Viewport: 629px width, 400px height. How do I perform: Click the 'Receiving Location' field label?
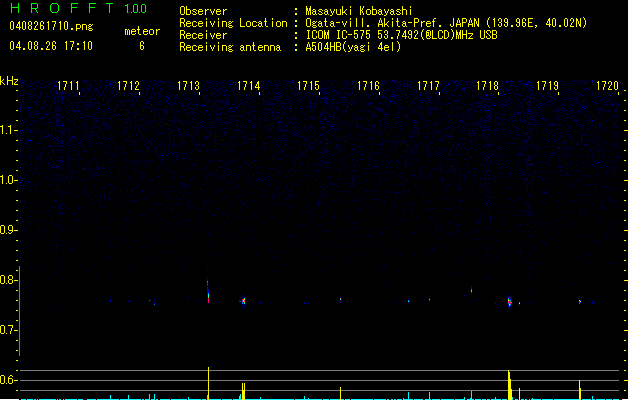click(233, 23)
